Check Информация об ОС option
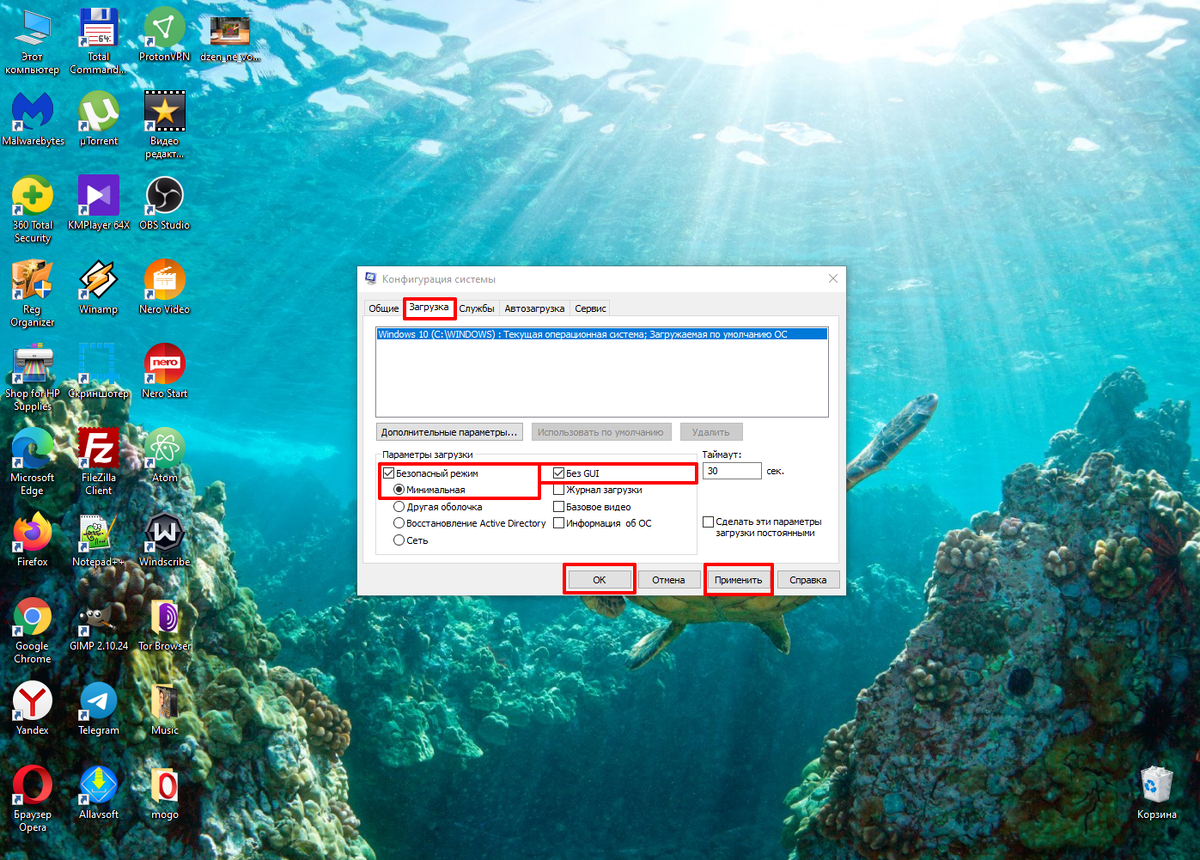 coord(559,523)
